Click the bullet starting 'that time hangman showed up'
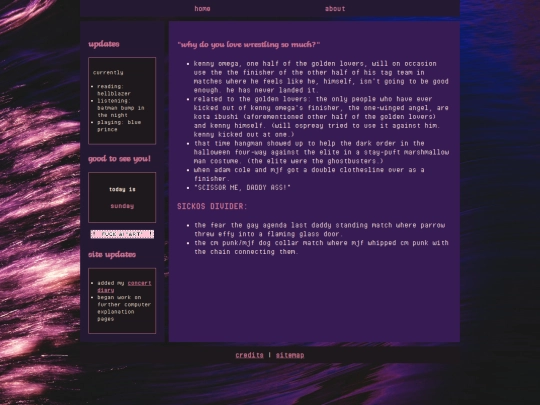This screenshot has width=540, height=405. pos(321,152)
